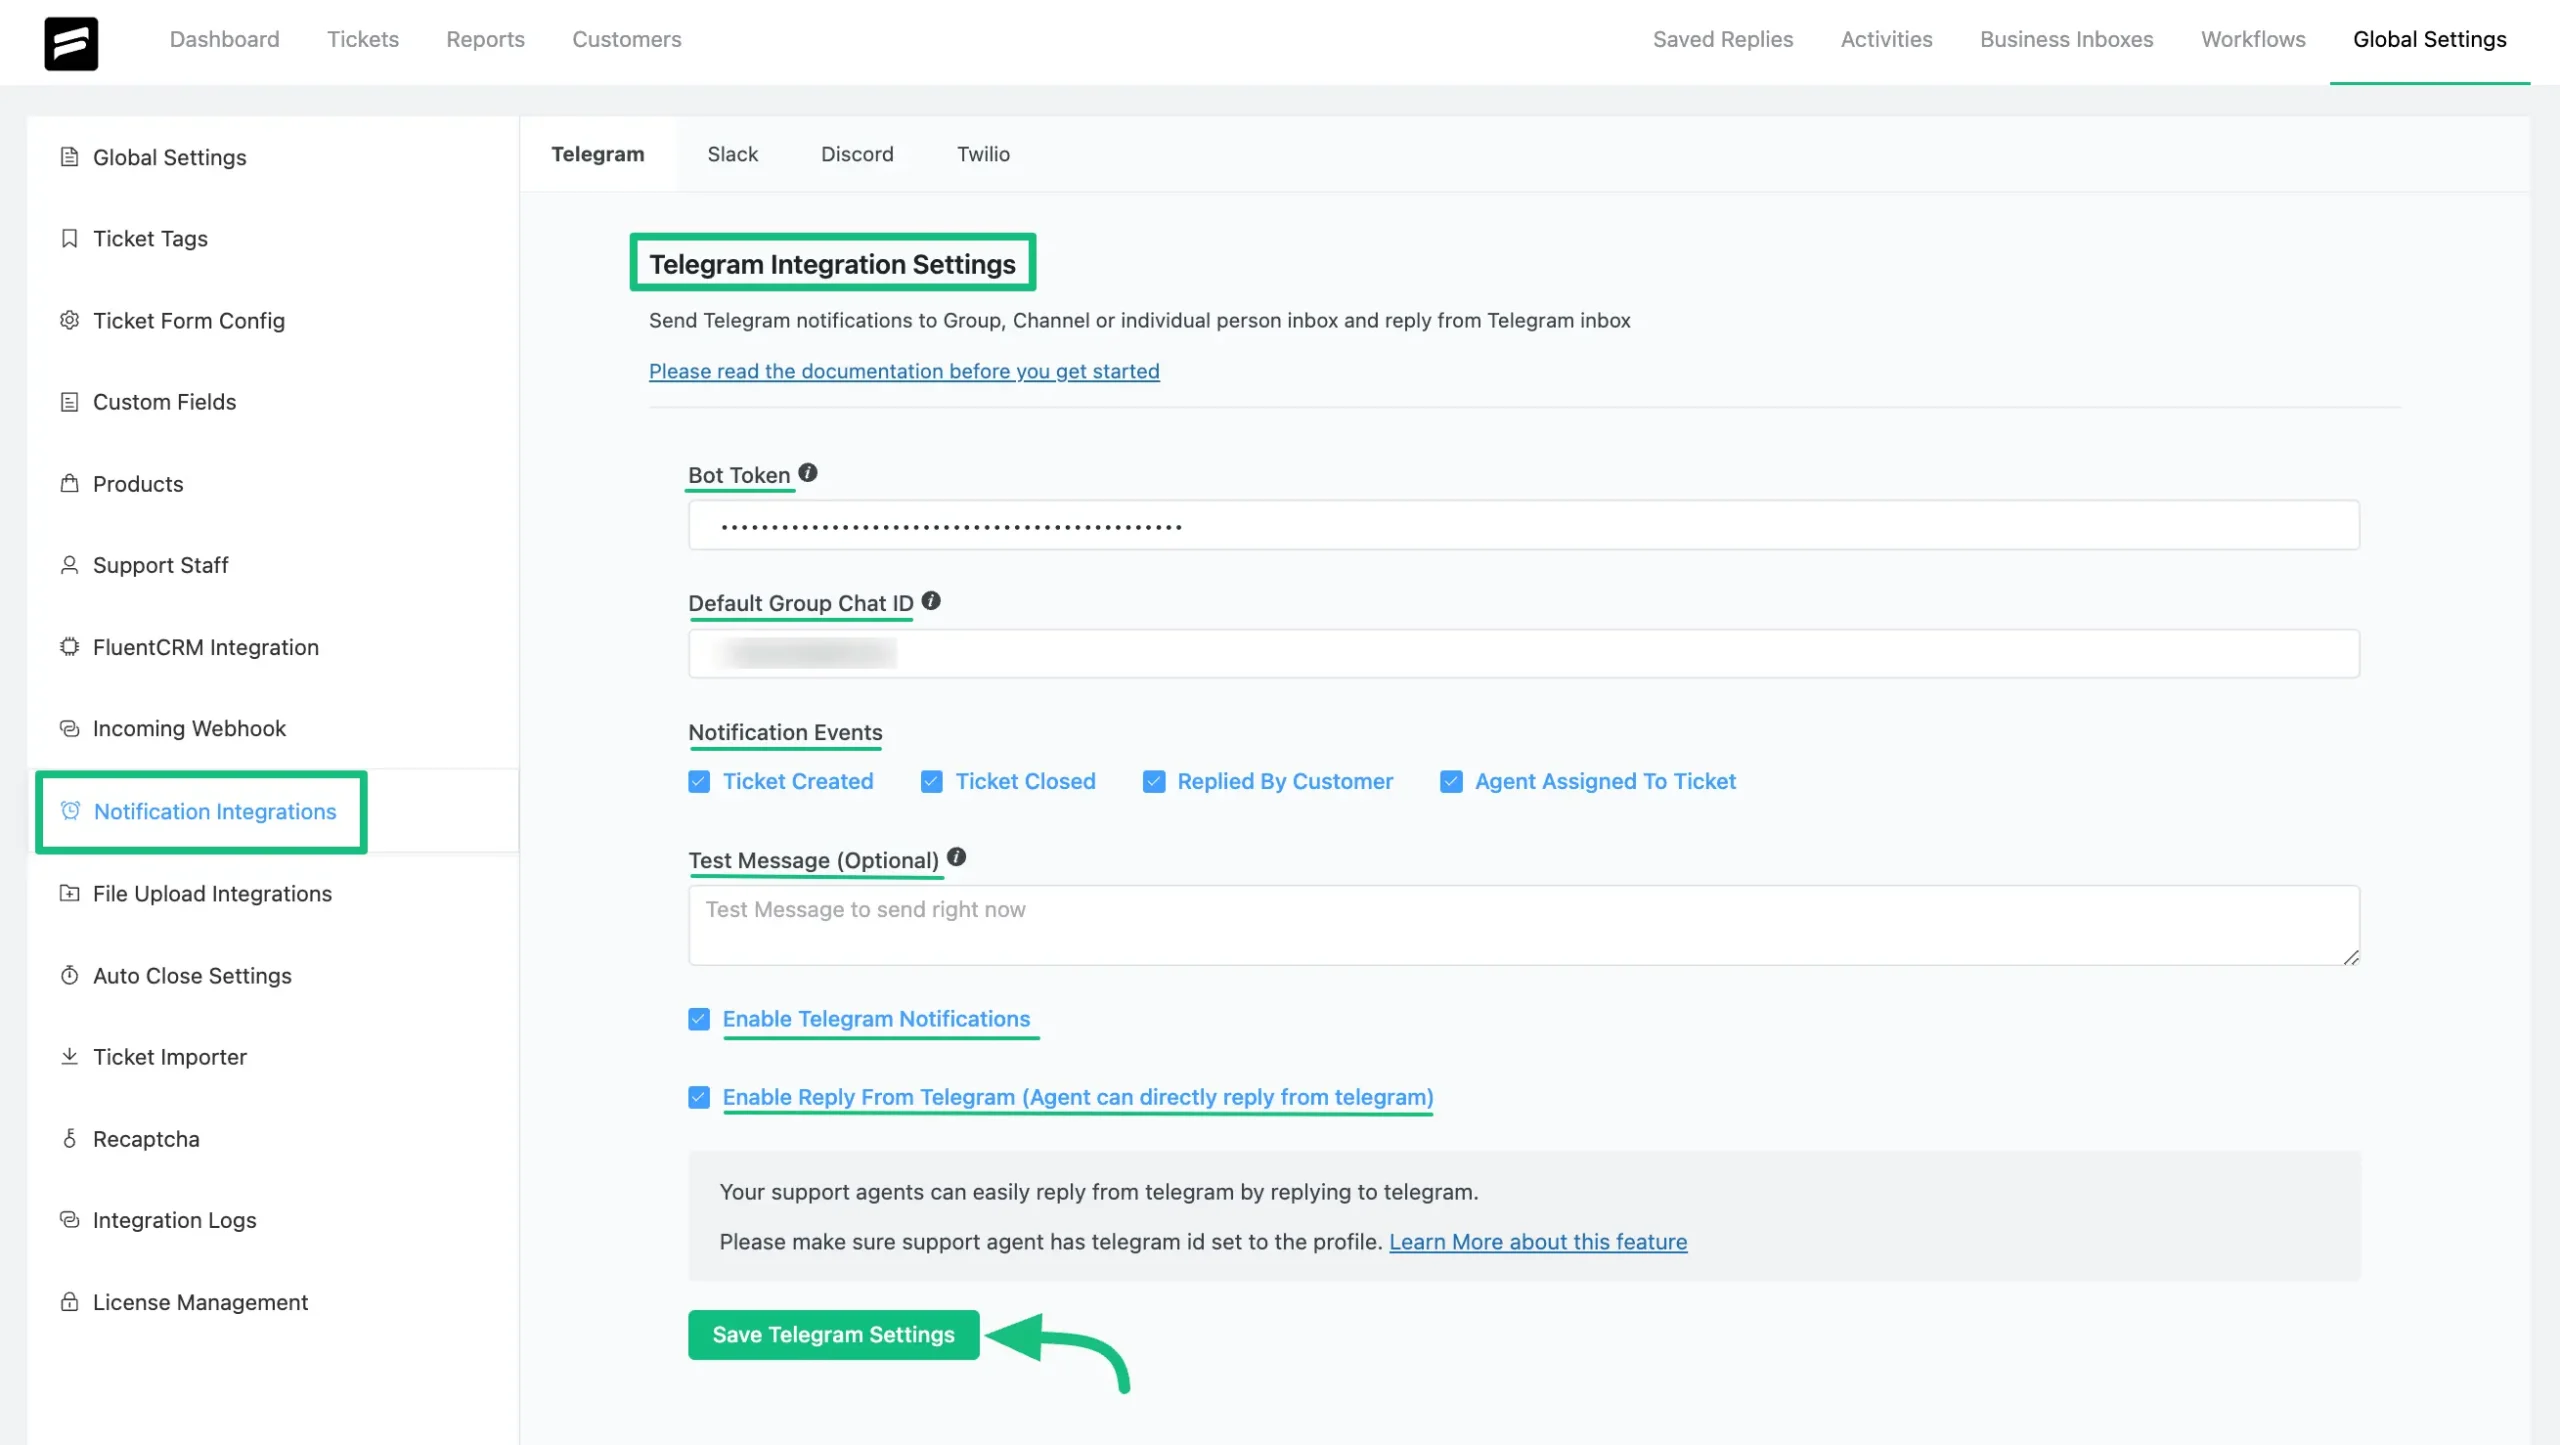Click the Incoming Webhook chain icon
The height and width of the screenshot is (1445, 2560).
pyautogui.click(x=69, y=728)
